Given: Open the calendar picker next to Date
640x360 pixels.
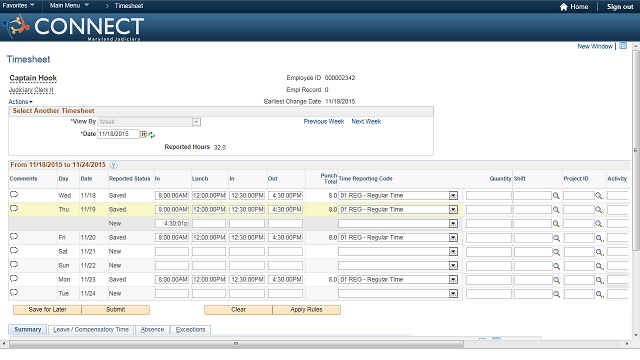Looking at the screenshot, I should click(x=143, y=134).
